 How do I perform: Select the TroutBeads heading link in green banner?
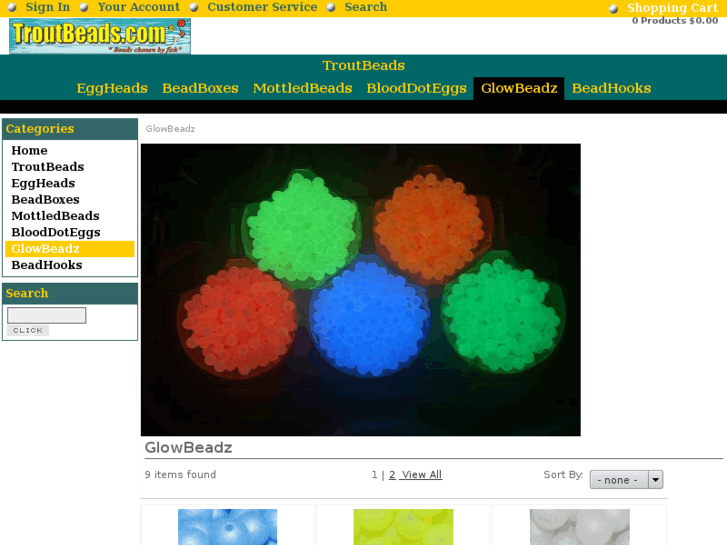coord(364,65)
